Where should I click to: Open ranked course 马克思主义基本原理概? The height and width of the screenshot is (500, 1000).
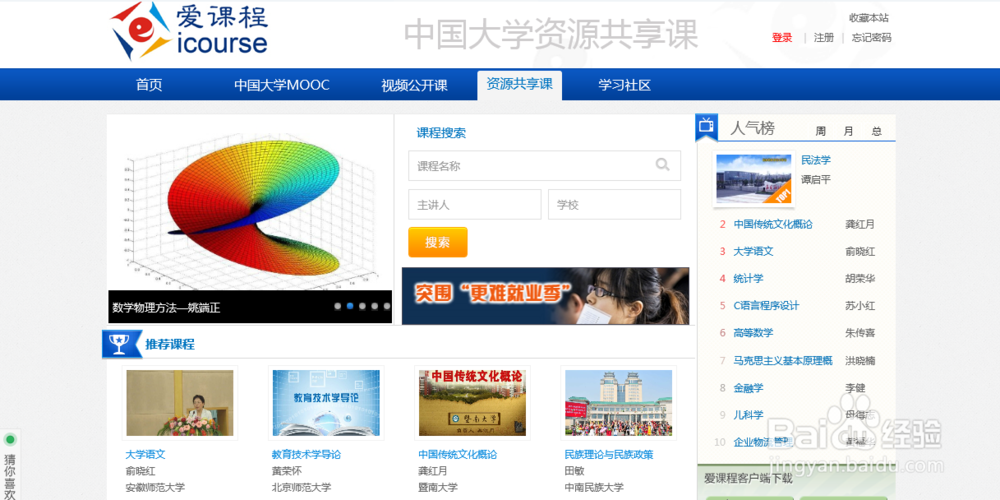[783, 360]
